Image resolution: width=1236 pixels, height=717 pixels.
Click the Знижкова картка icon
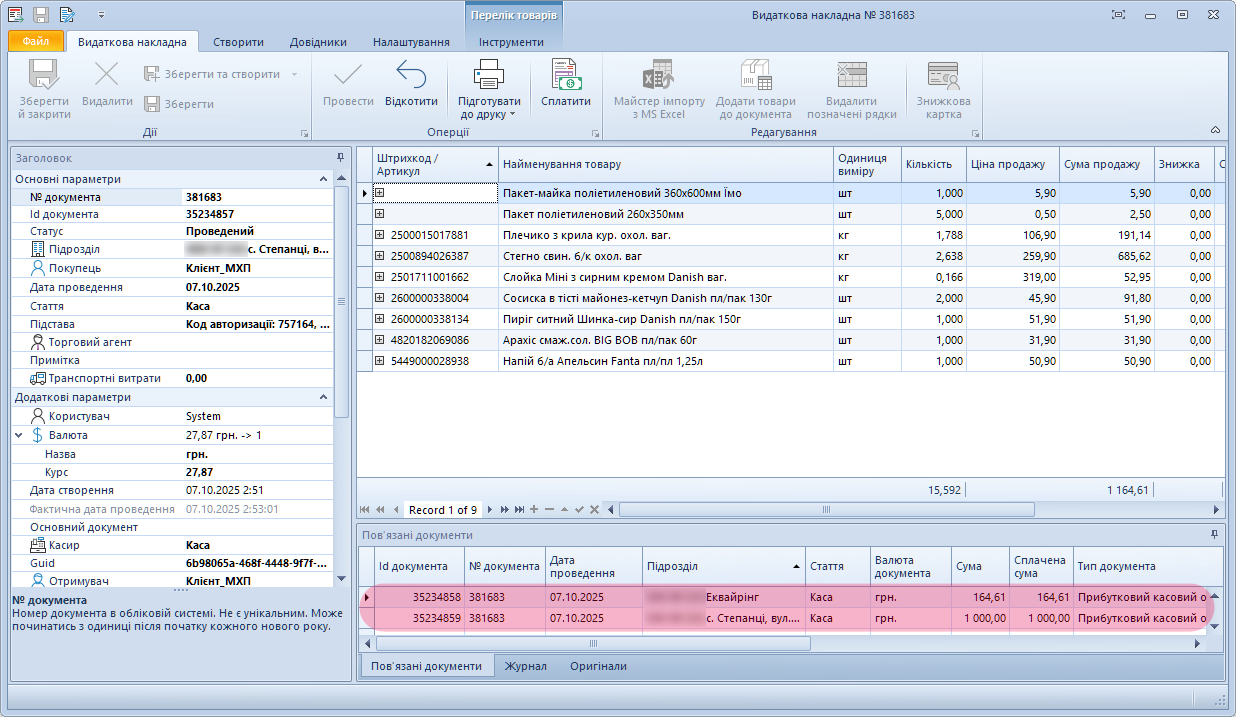[943, 76]
